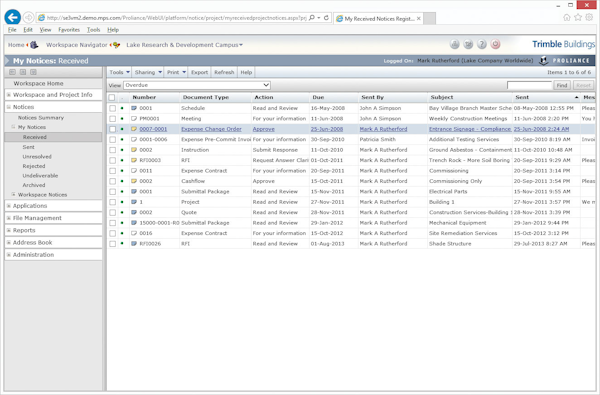600x395 pixels.
Task: Open browser home icon at top right
Action: point(567,17)
